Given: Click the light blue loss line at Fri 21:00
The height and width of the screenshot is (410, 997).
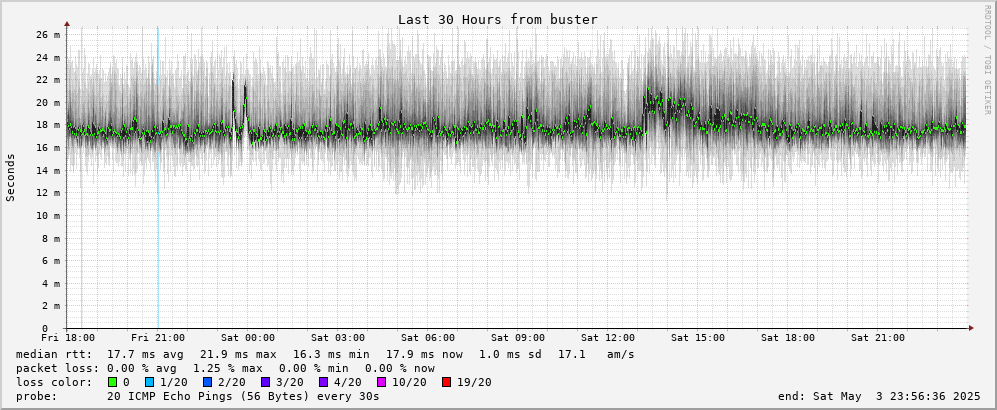Looking at the screenshot, I should [x=158, y=178].
